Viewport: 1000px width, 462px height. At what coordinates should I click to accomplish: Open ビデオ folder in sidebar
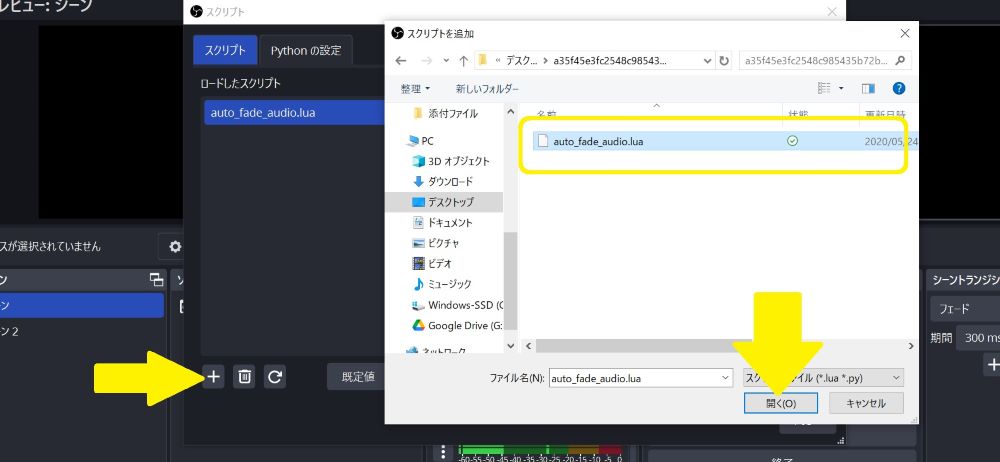(432, 264)
